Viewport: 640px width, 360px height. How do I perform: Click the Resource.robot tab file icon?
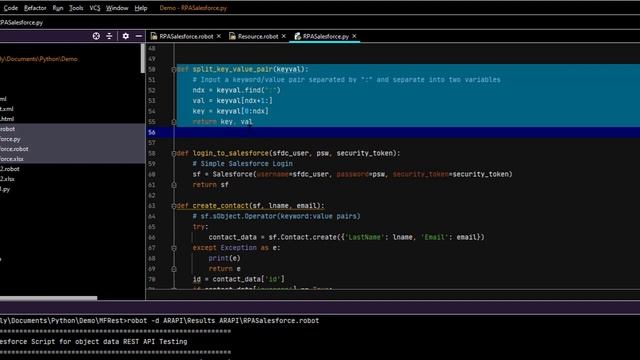click(x=232, y=36)
